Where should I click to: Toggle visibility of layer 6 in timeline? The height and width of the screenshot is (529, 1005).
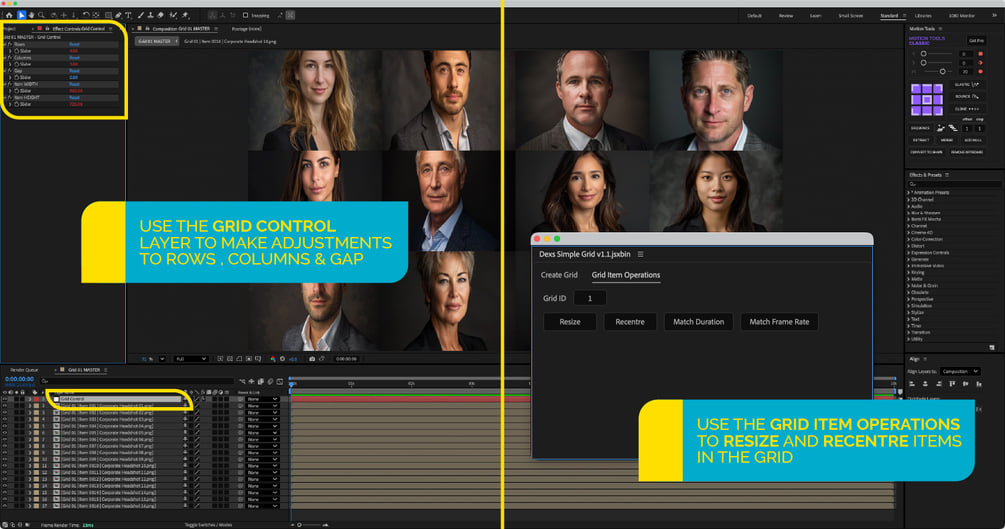[4, 432]
